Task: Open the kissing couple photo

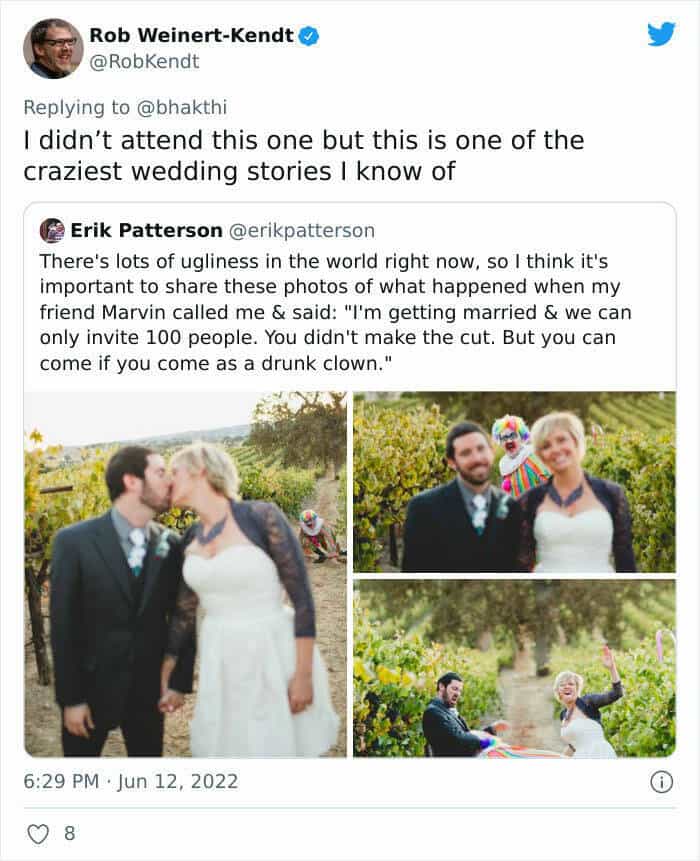Action: click(x=185, y=574)
